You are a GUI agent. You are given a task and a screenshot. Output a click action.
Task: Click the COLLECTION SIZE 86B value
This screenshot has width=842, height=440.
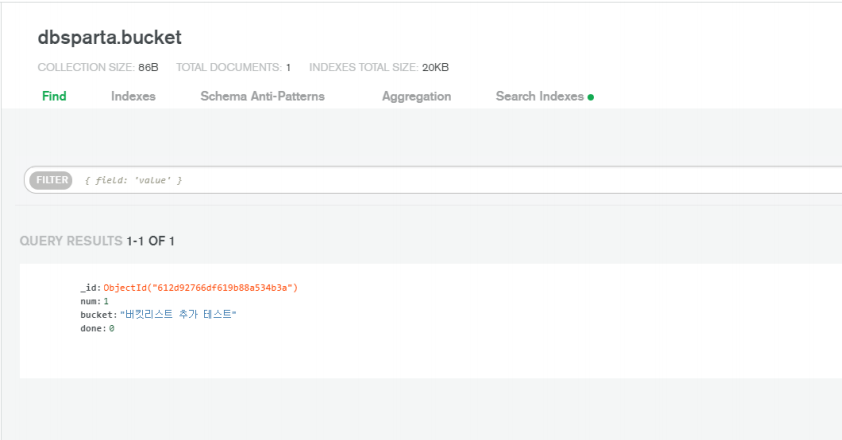pos(148,67)
